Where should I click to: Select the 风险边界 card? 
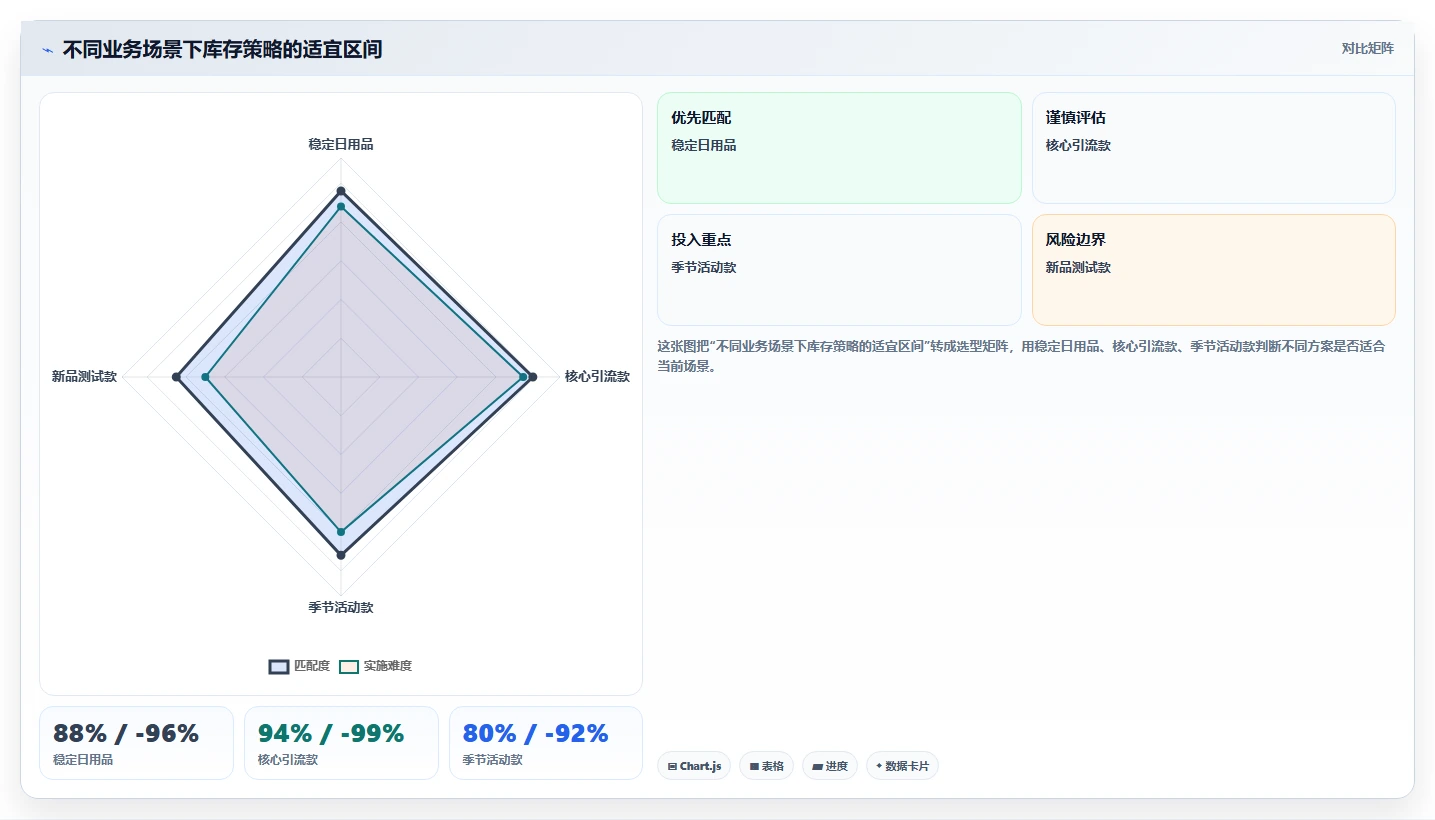pos(1213,270)
